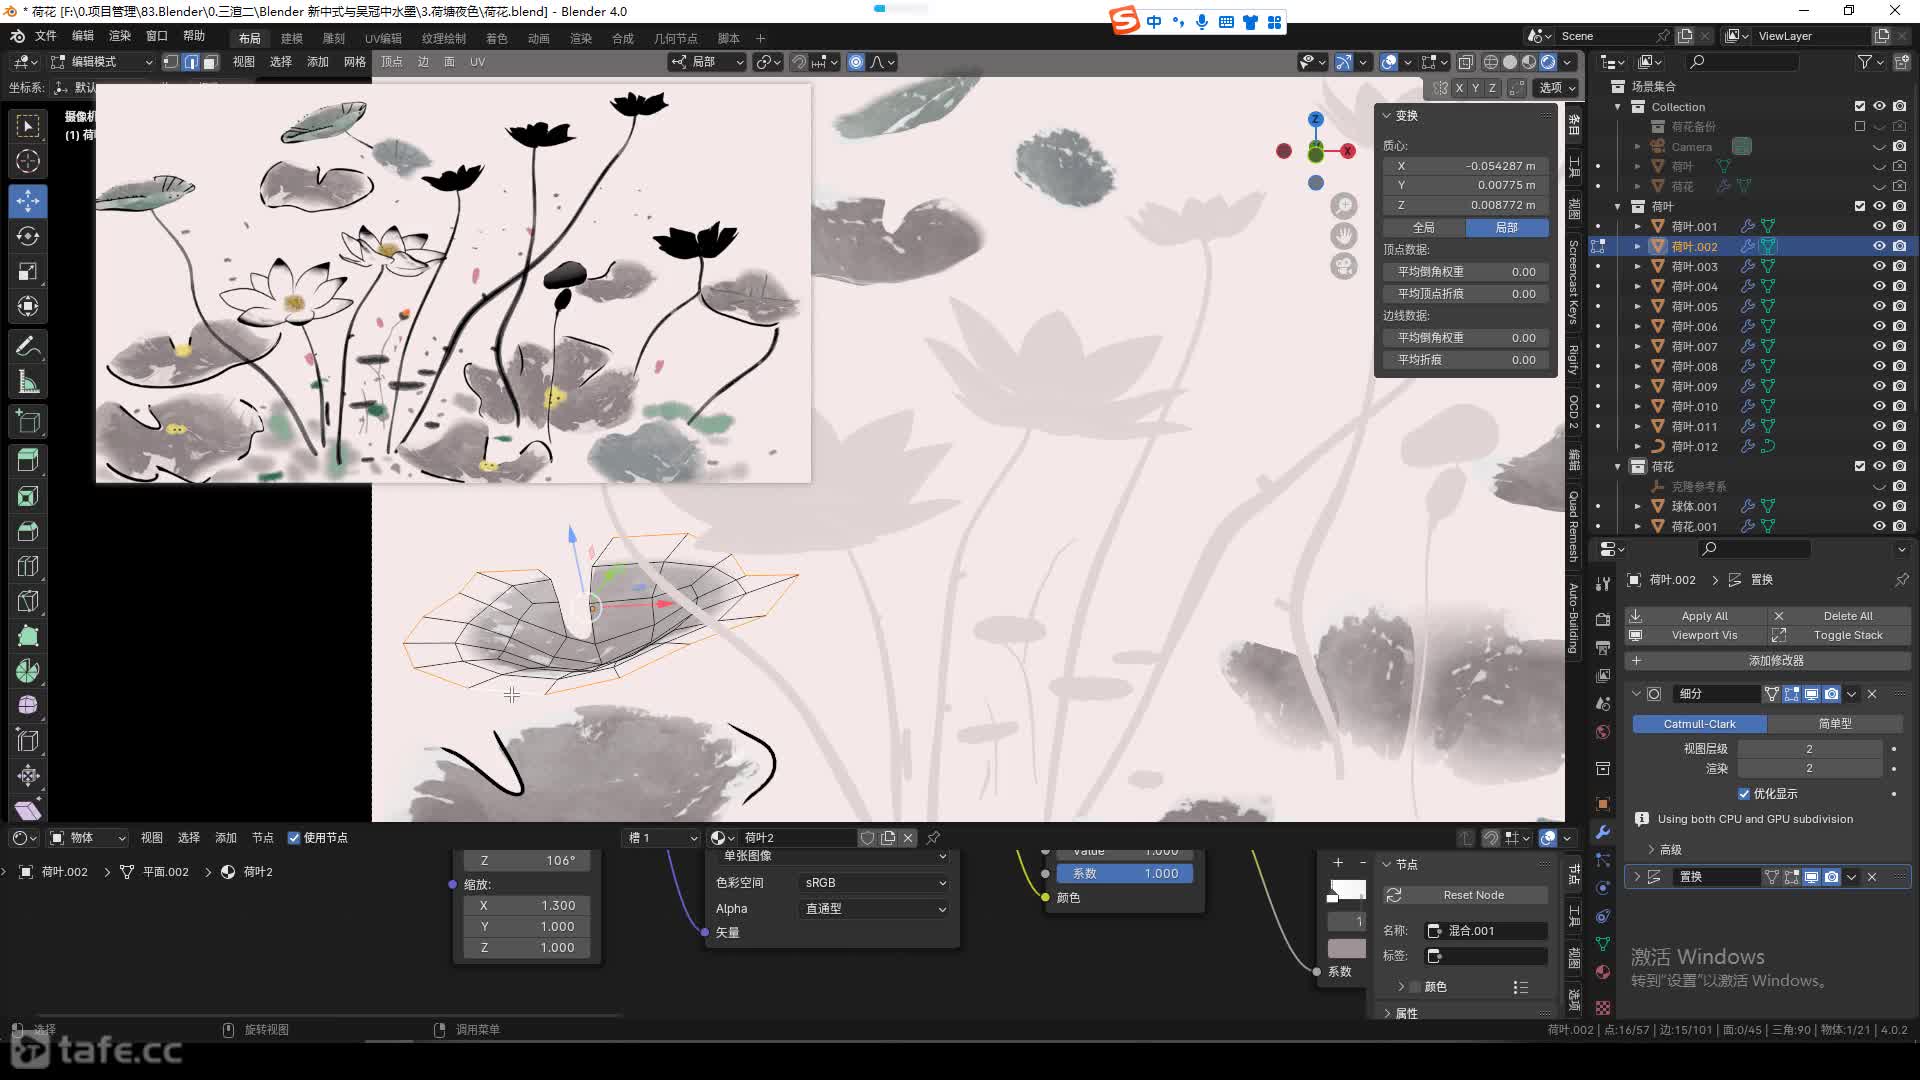Hide 荷叶.003 in the viewport
This screenshot has height=1080, width=1920.
click(x=1879, y=266)
